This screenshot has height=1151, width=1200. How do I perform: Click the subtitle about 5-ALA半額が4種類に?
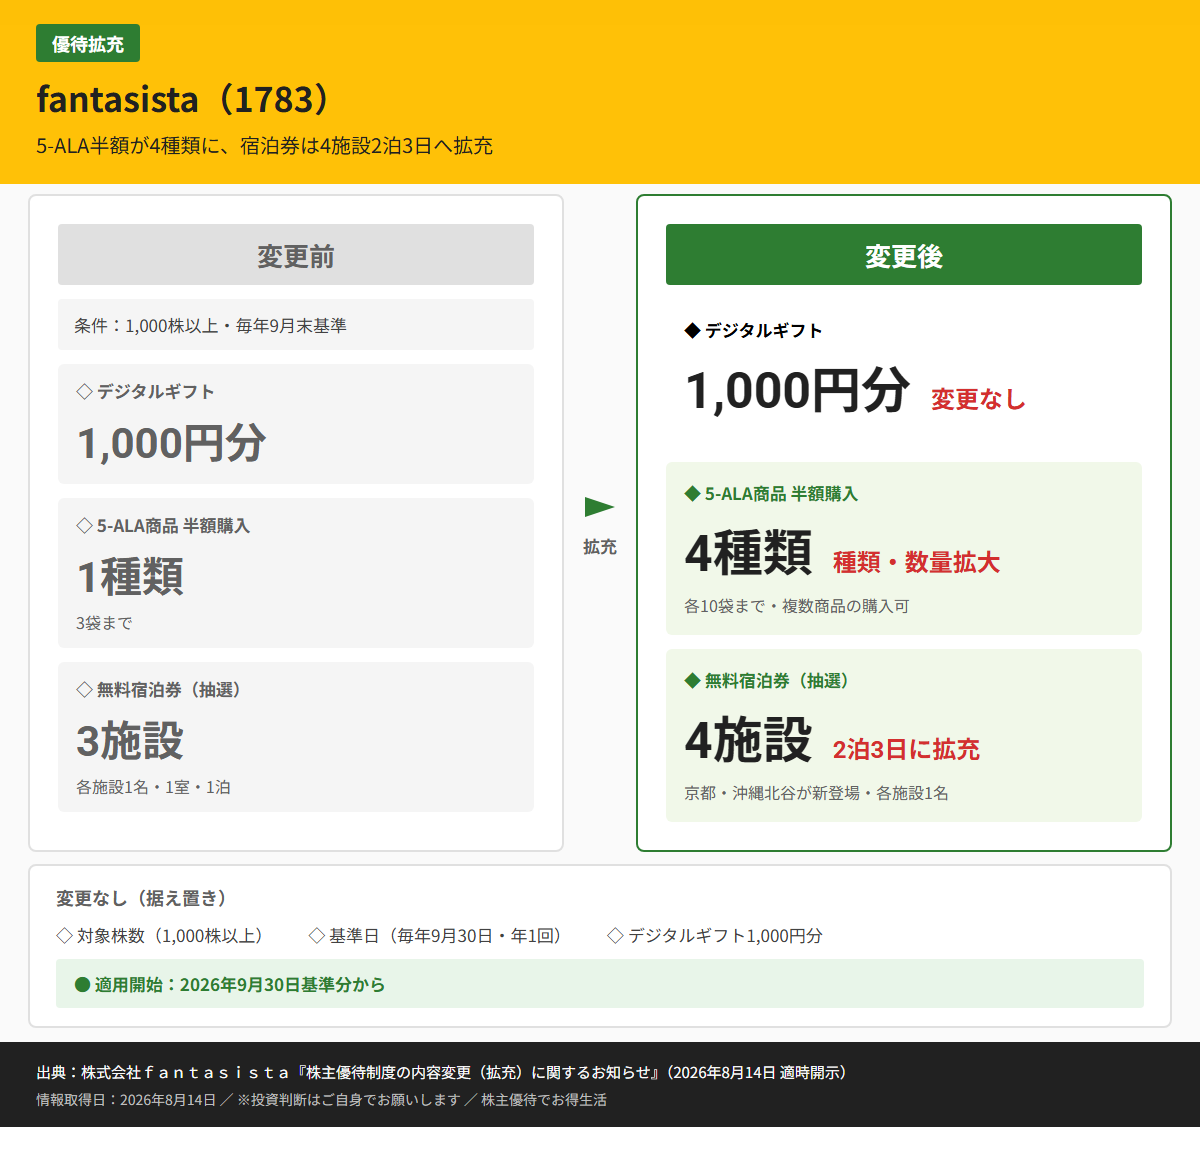coord(265,146)
